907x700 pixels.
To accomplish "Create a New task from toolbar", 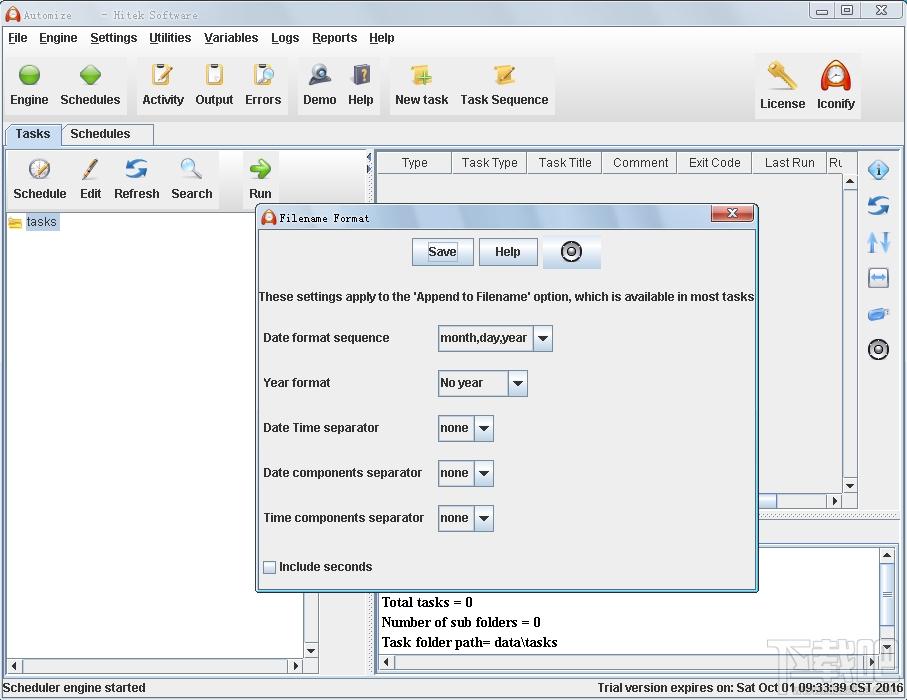I will click(422, 75).
